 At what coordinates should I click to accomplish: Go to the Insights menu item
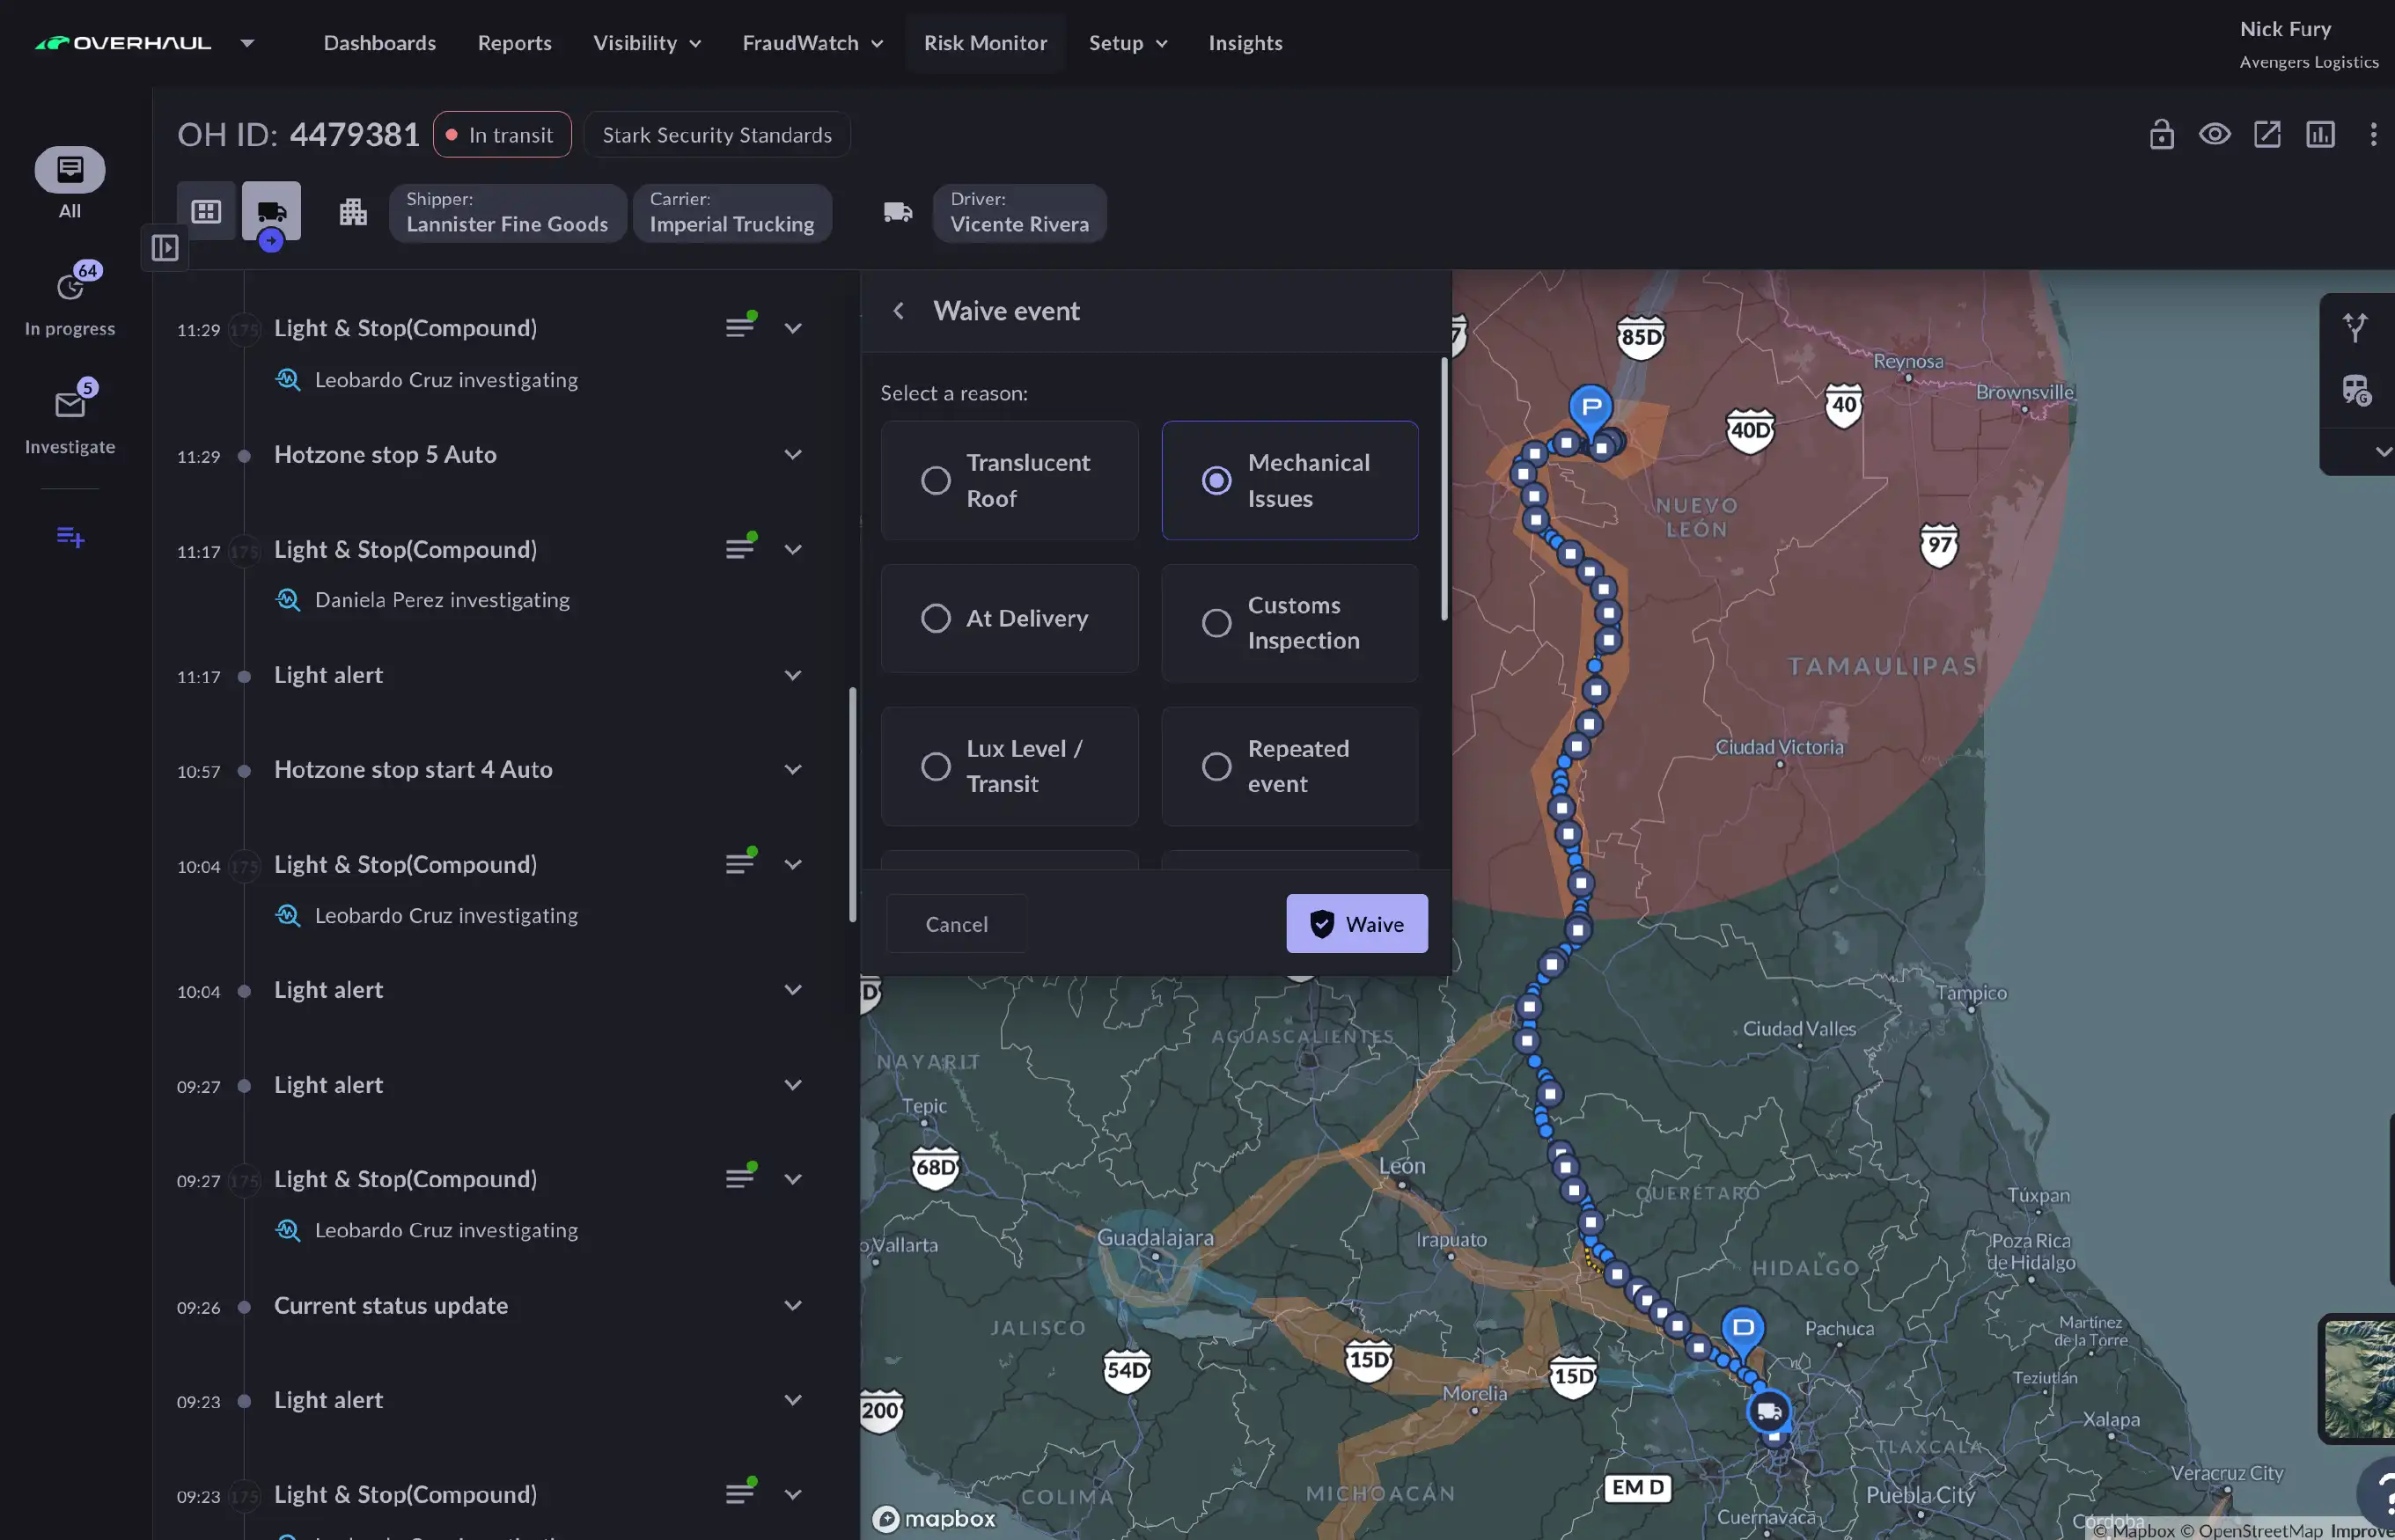1245,43
